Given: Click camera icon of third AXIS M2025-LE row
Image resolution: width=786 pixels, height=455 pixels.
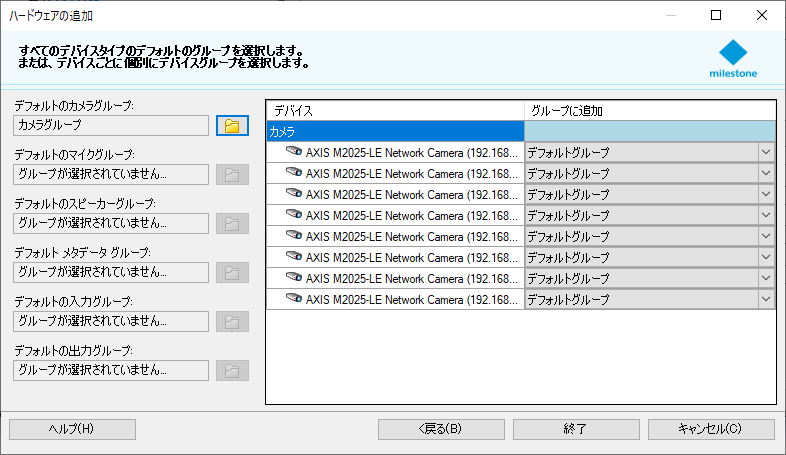Looking at the screenshot, I should coord(294,193).
